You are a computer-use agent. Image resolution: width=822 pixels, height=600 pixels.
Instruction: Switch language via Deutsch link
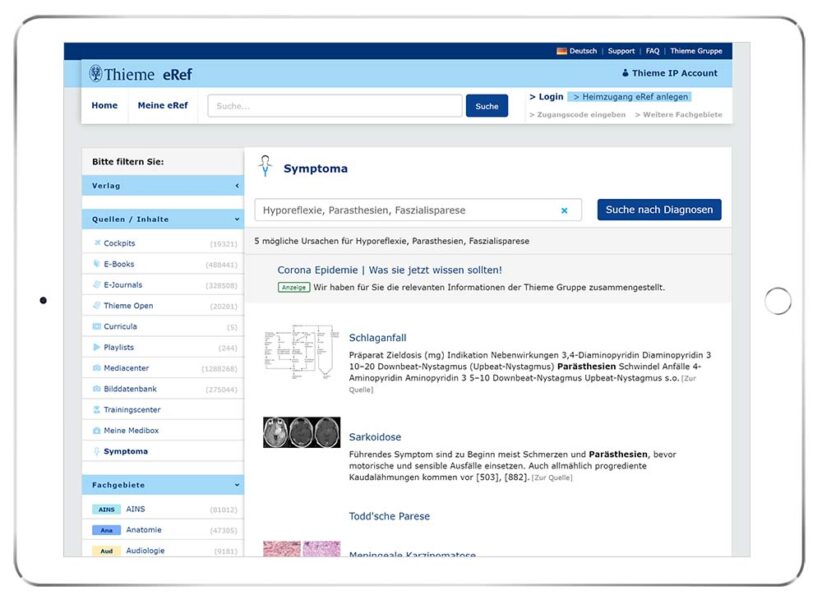[583, 51]
